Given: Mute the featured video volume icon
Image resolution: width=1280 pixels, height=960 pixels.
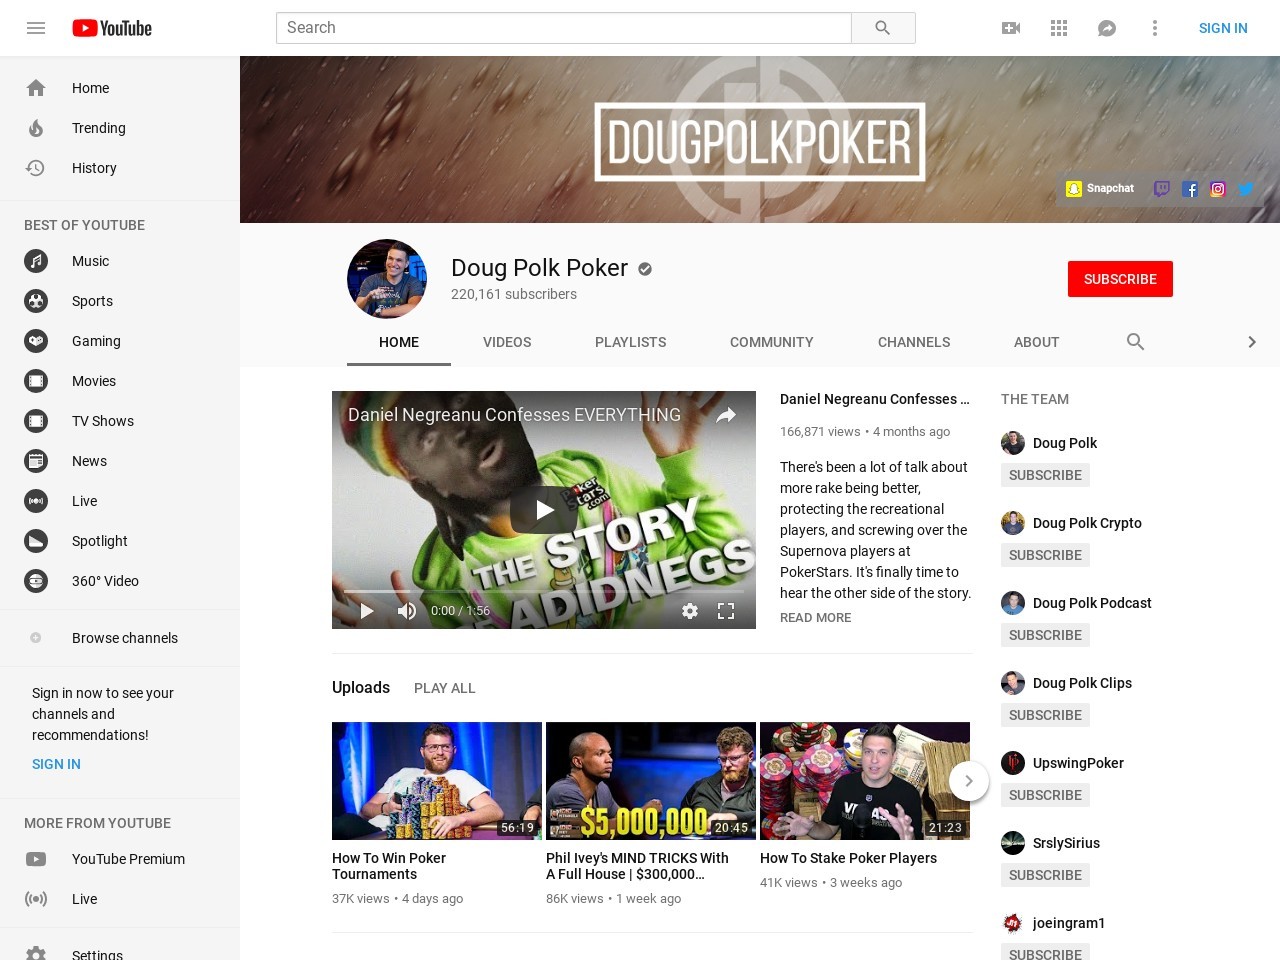Looking at the screenshot, I should pos(407,611).
